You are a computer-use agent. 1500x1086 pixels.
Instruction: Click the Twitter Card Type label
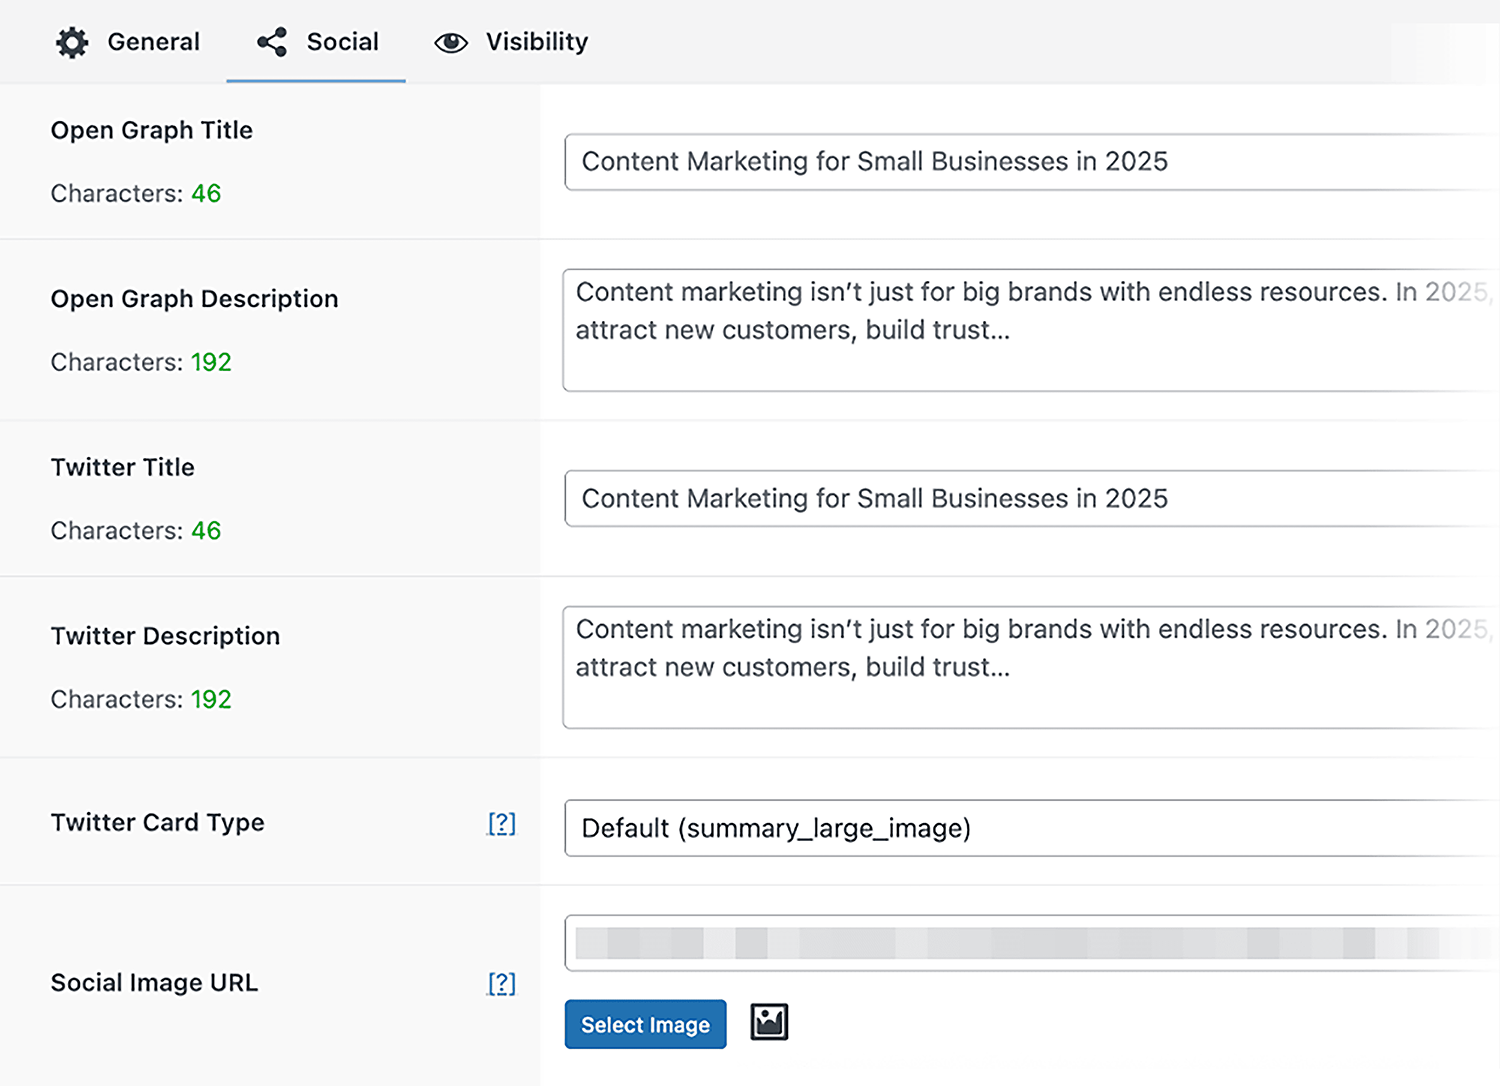pos(158,822)
